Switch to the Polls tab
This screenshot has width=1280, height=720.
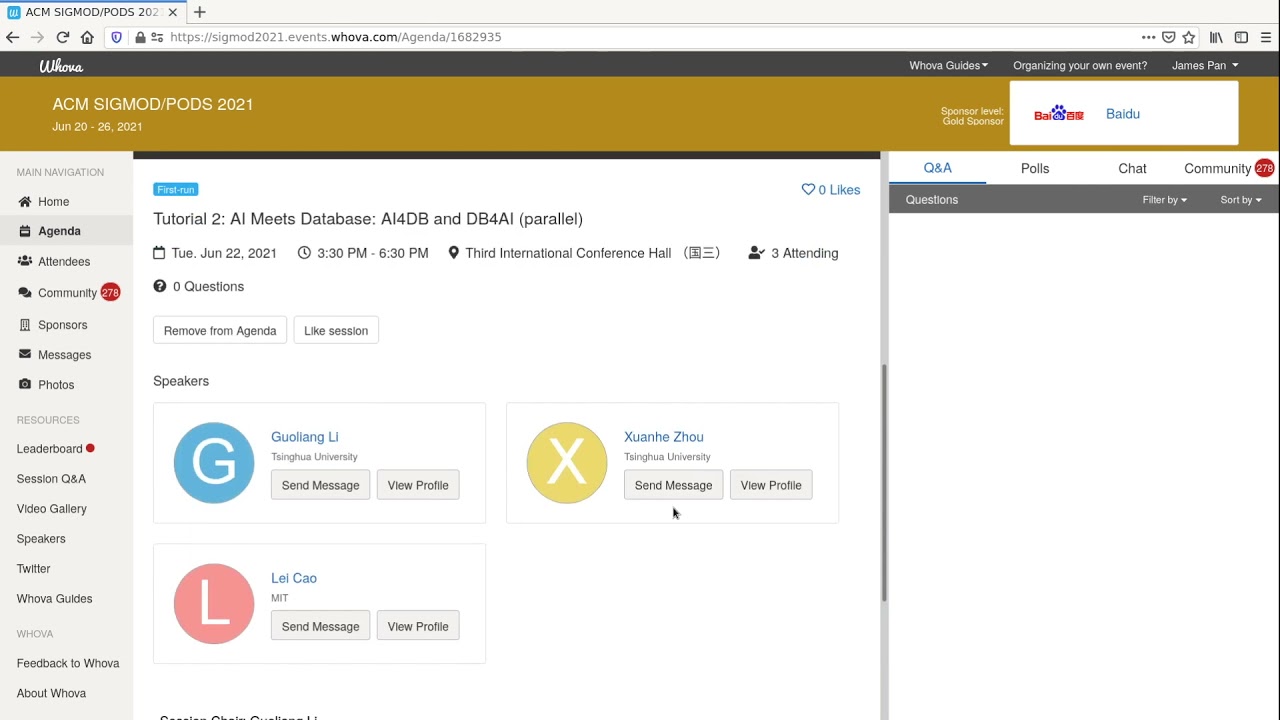[1035, 168]
